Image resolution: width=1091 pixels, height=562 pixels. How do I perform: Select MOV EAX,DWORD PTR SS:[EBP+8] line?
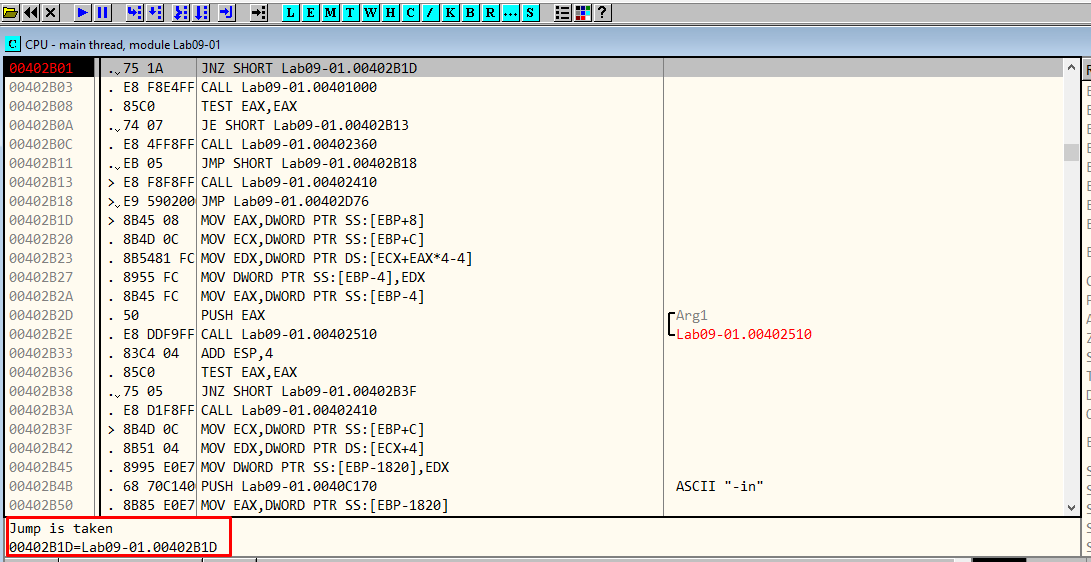(x=312, y=220)
